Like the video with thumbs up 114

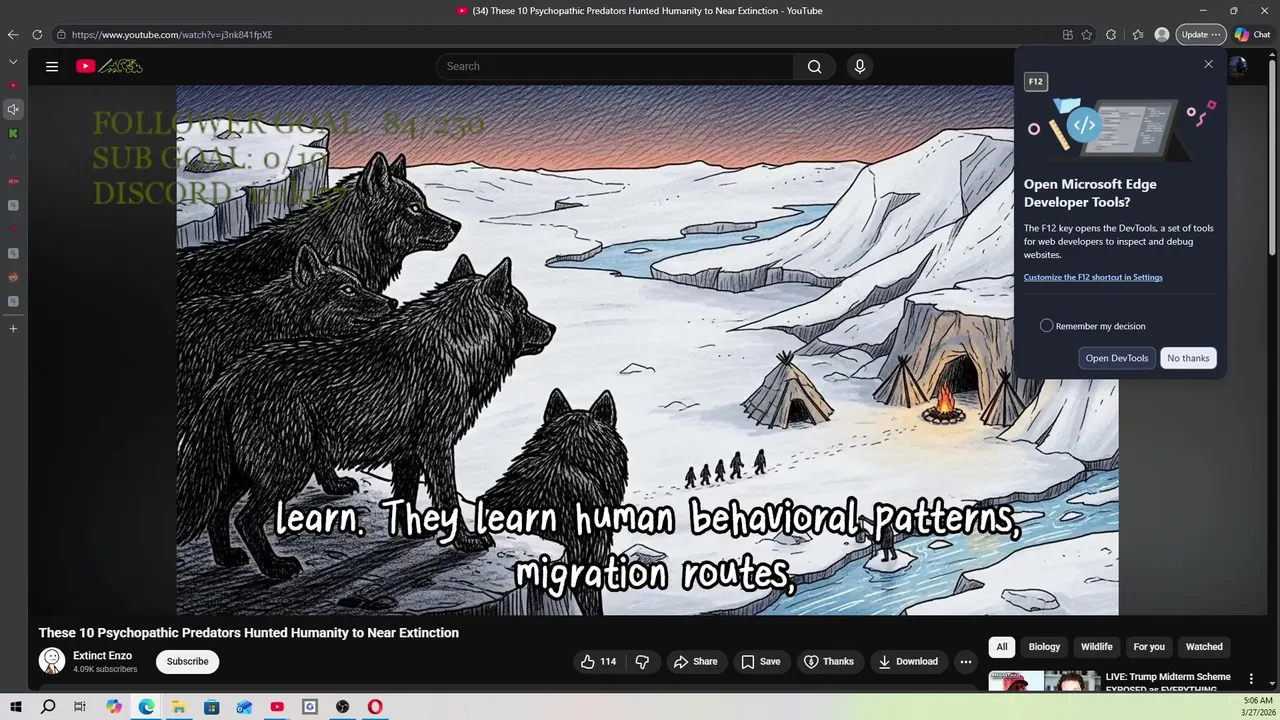click(599, 661)
